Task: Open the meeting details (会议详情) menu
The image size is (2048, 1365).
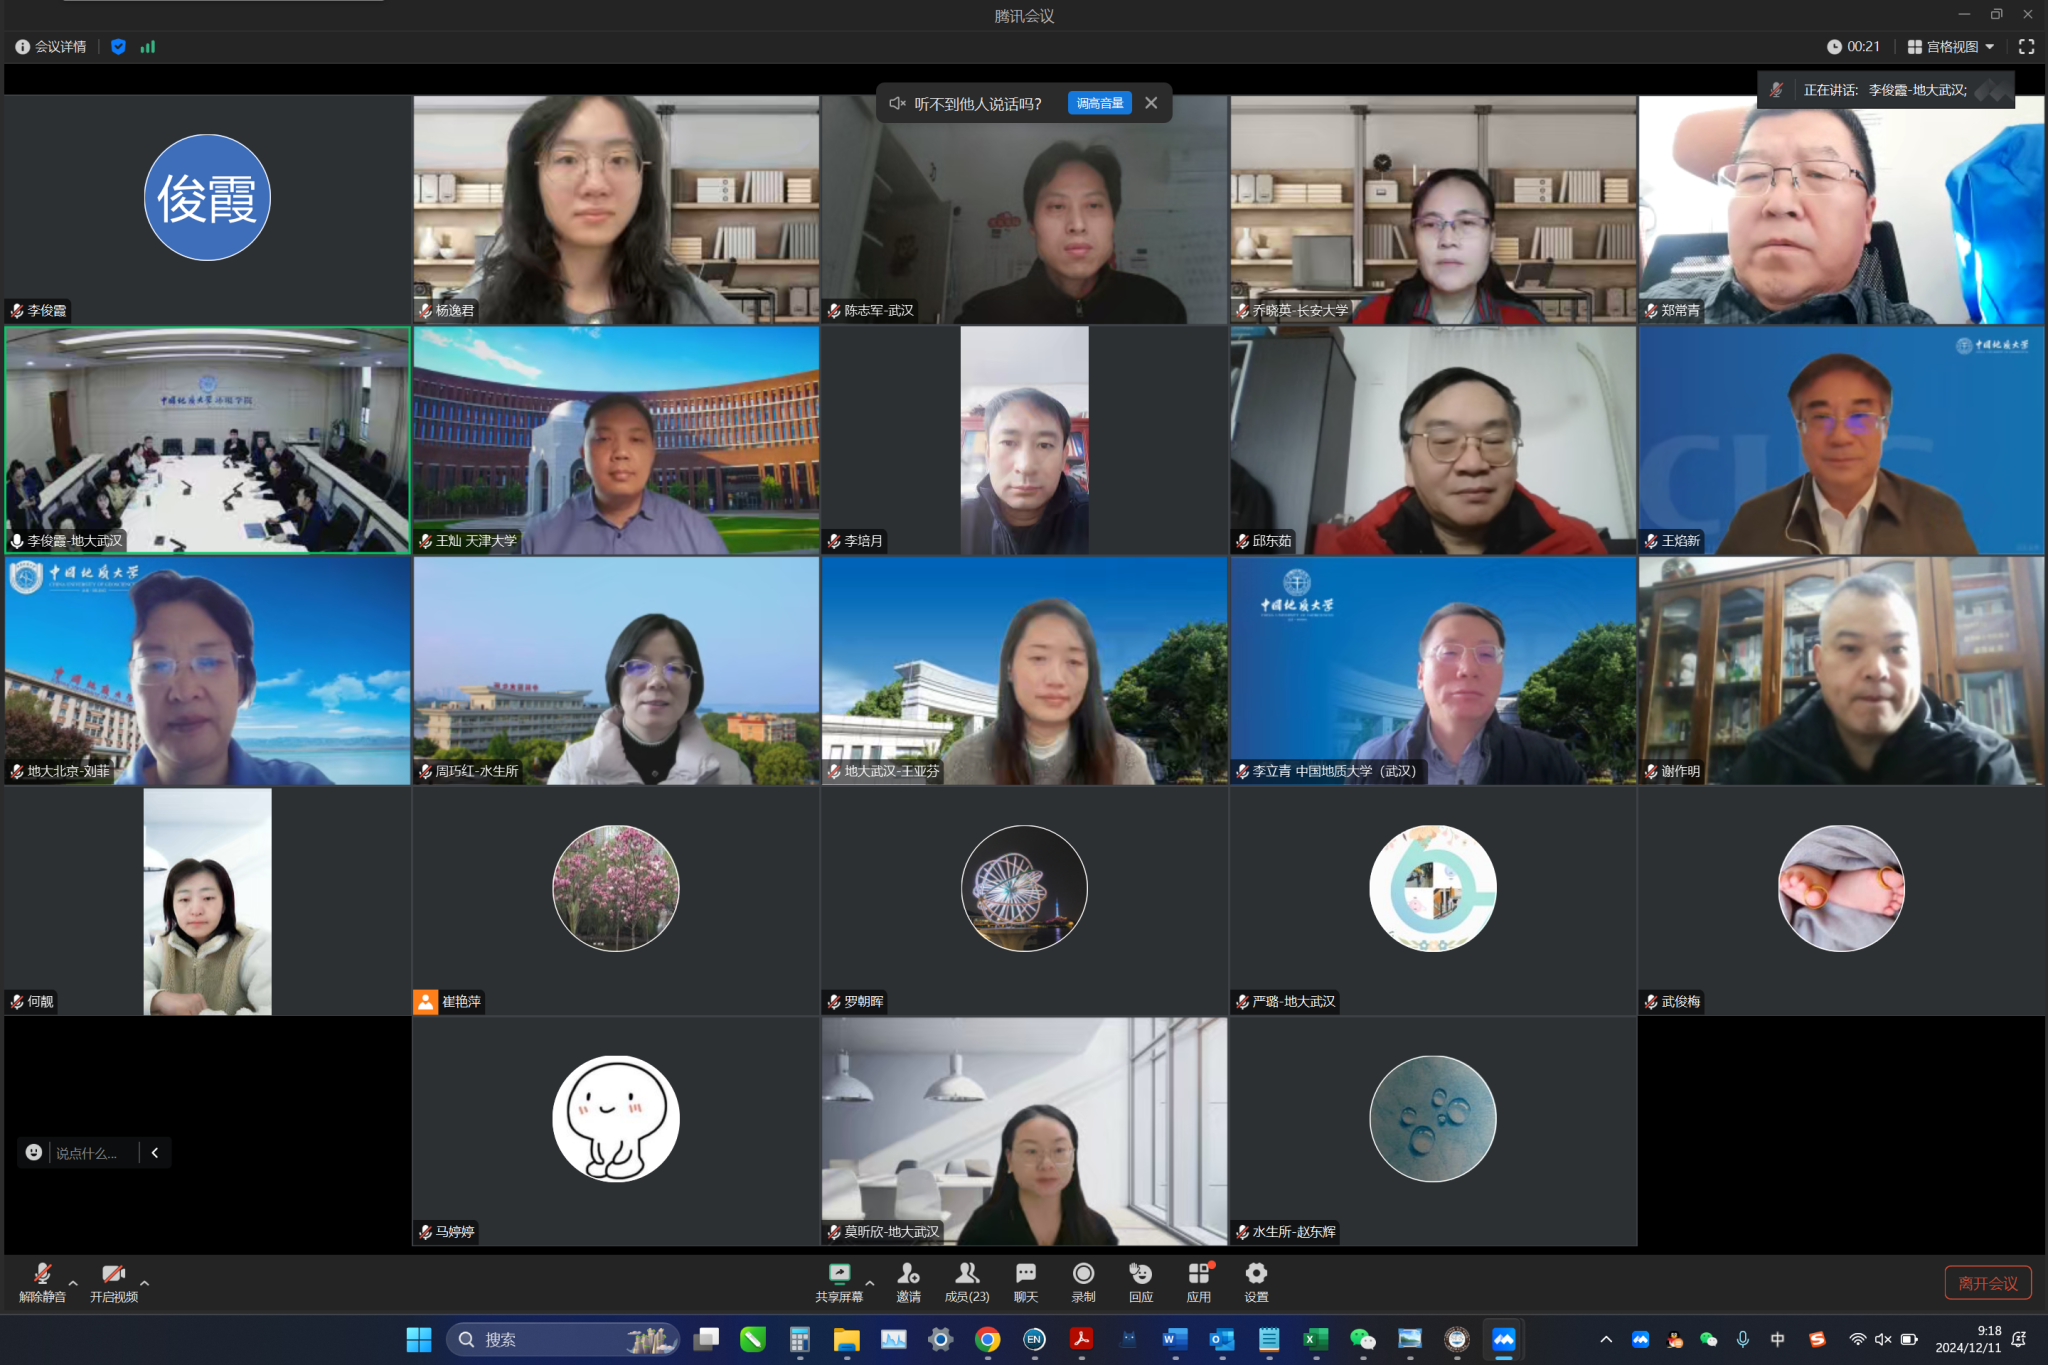Action: [x=51, y=46]
